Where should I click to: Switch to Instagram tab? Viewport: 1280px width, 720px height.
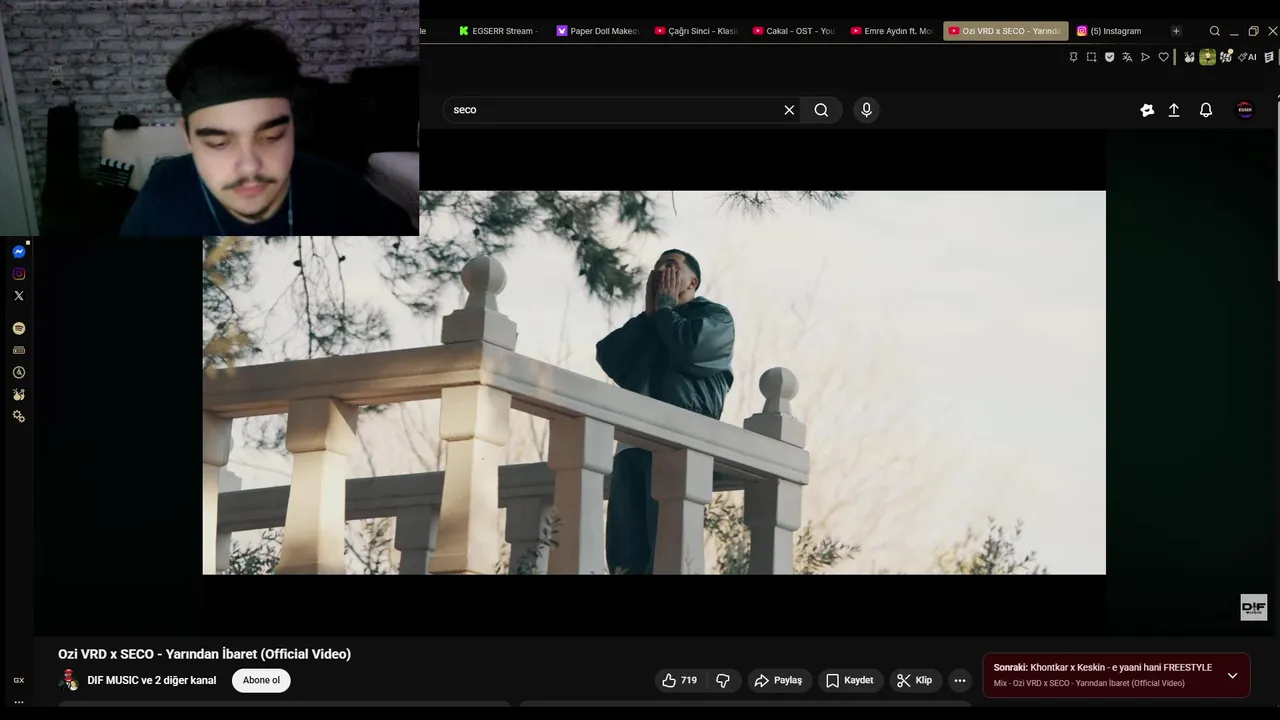tap(1114, 31)
